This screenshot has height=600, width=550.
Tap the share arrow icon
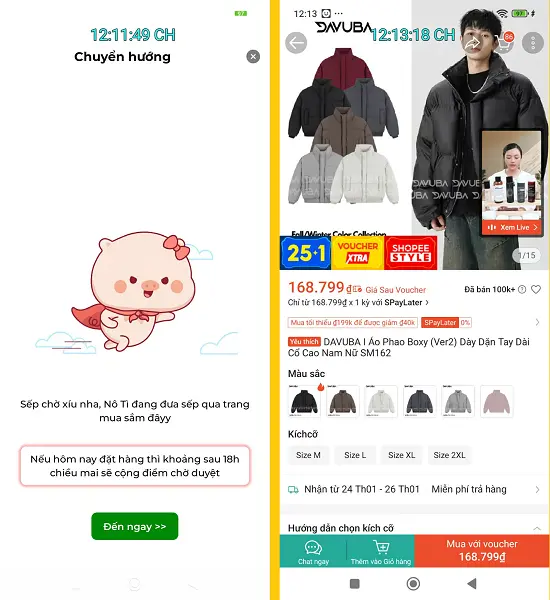(x=472, y=43)
